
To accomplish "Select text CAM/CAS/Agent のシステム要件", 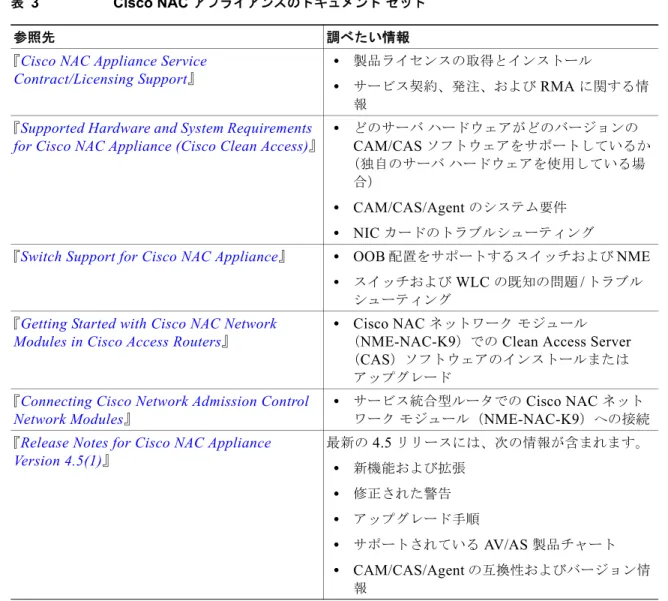I will tap(460, 207).
